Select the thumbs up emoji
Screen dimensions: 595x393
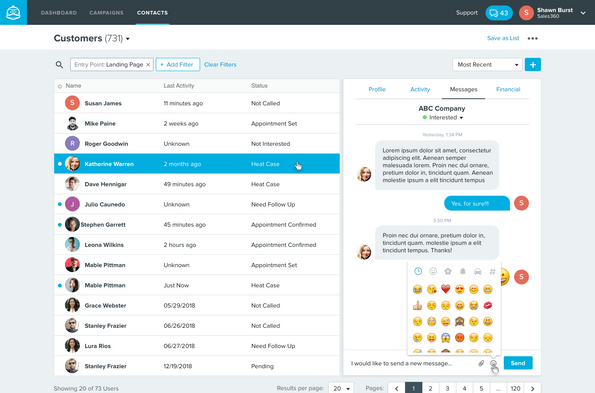[417, 305]
